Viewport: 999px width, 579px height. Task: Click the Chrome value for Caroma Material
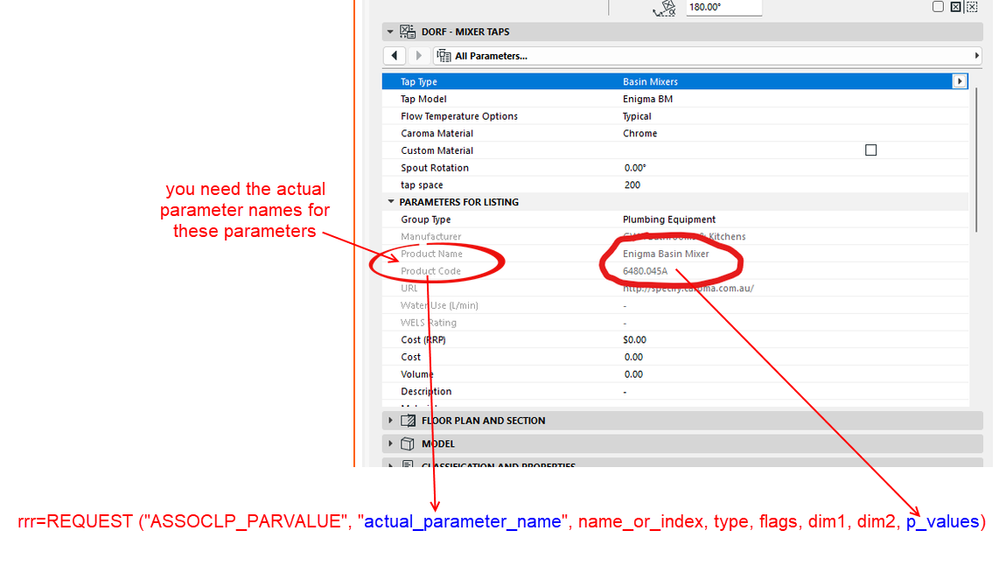[x=640, y=133]
